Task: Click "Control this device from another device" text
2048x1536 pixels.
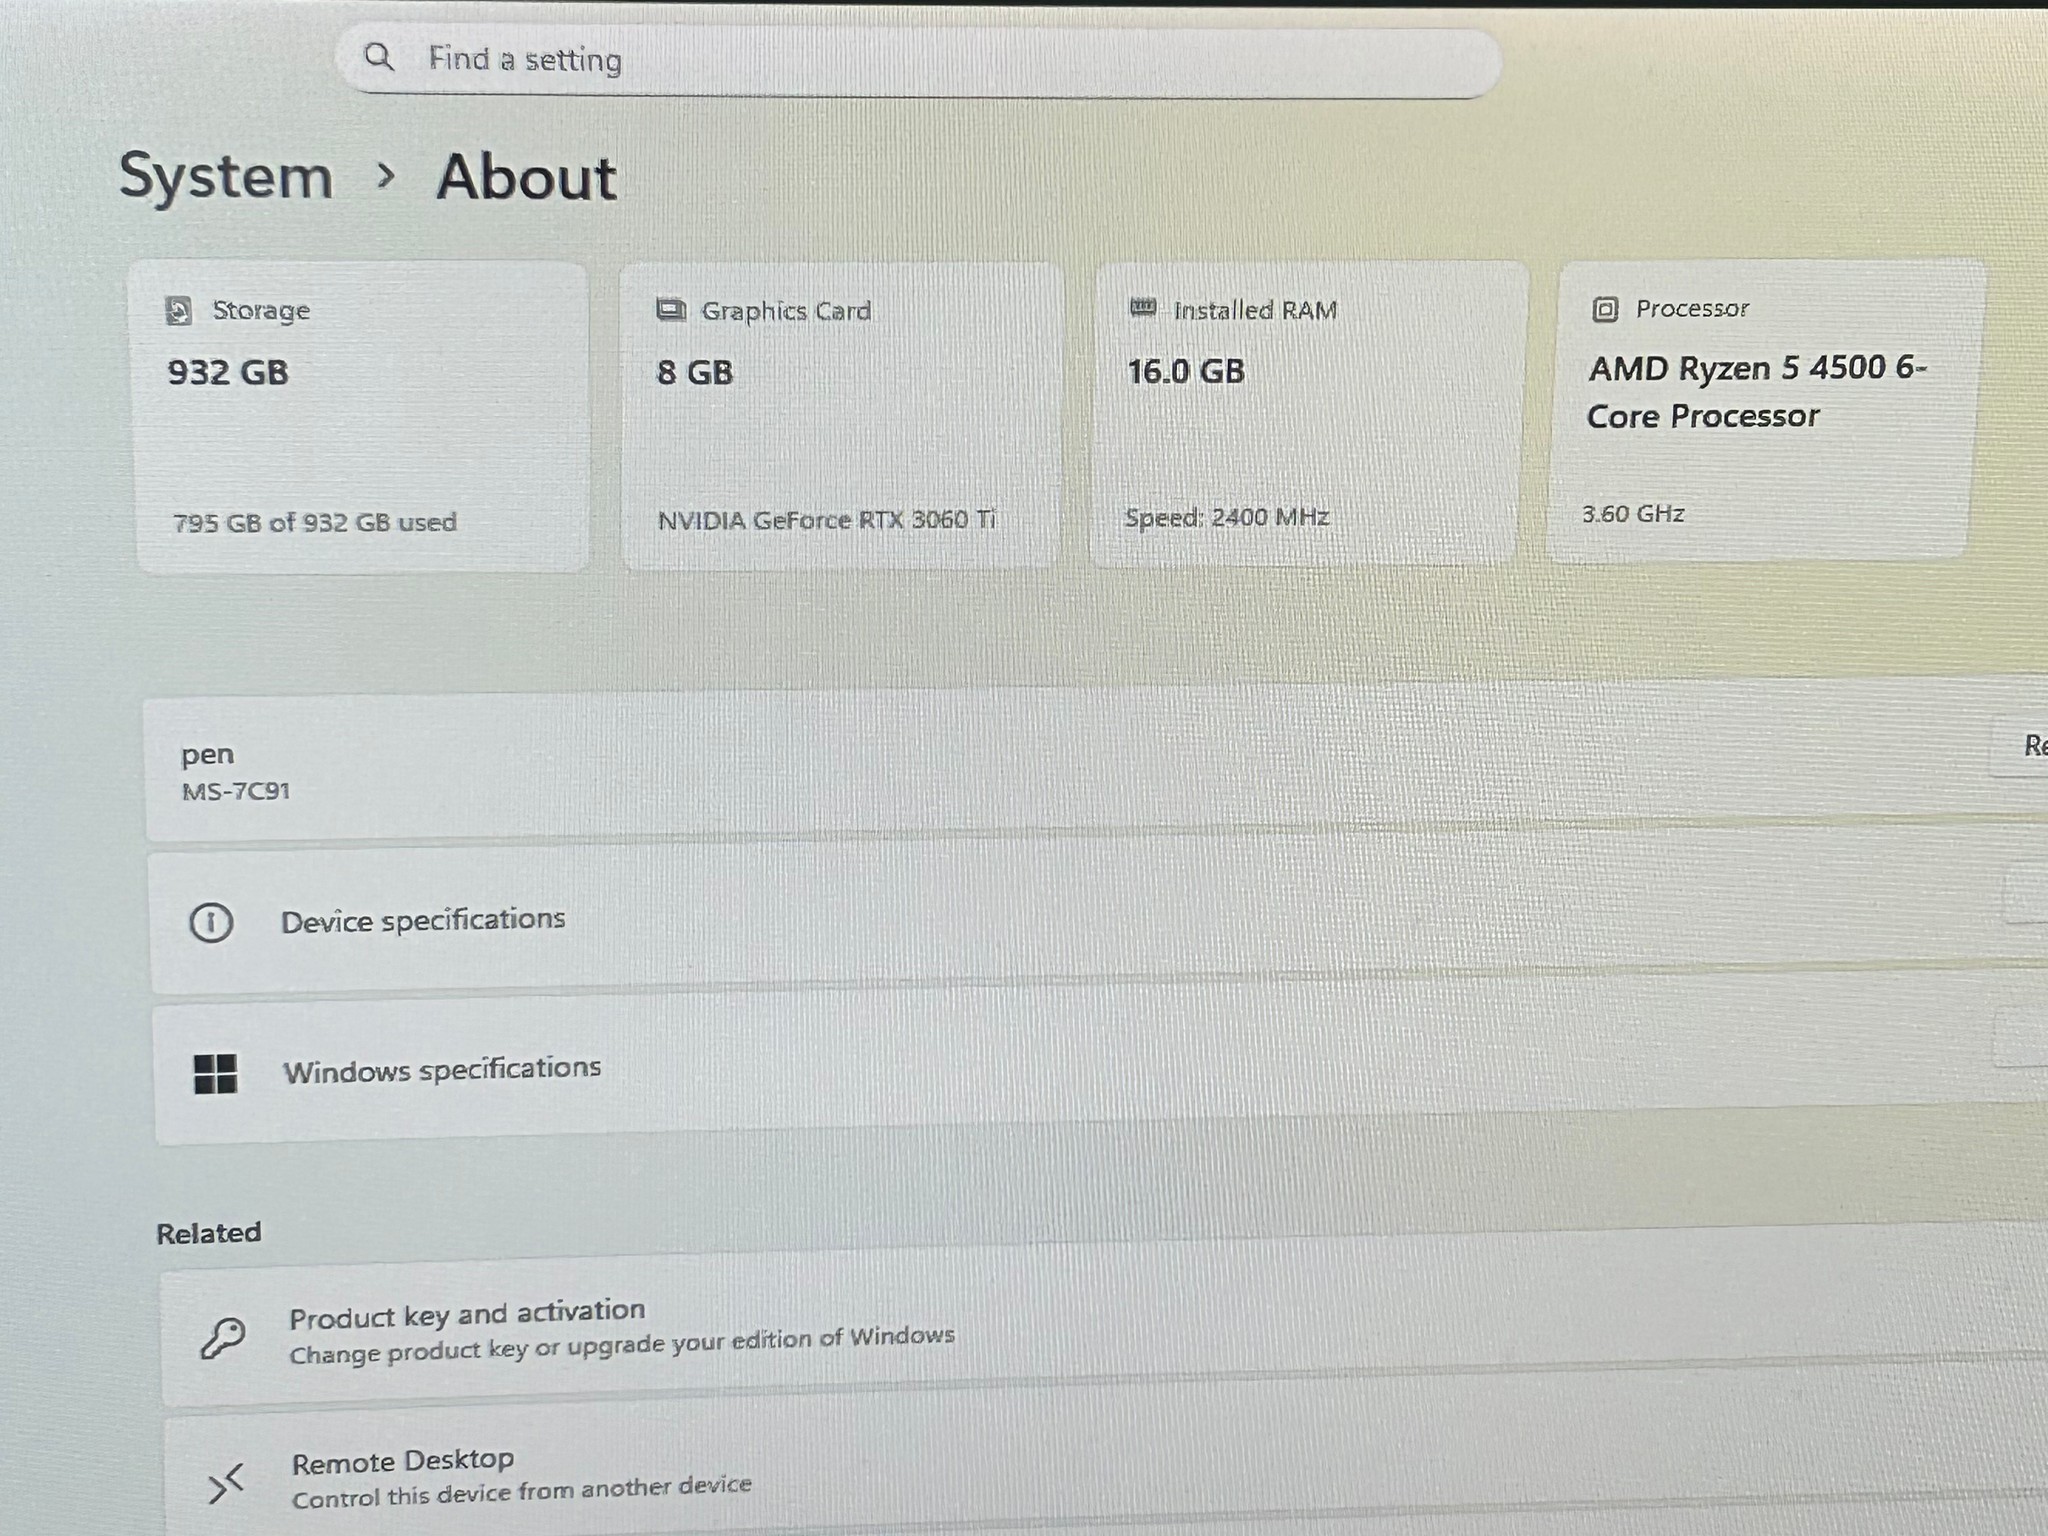Action: pos(521,1492)
